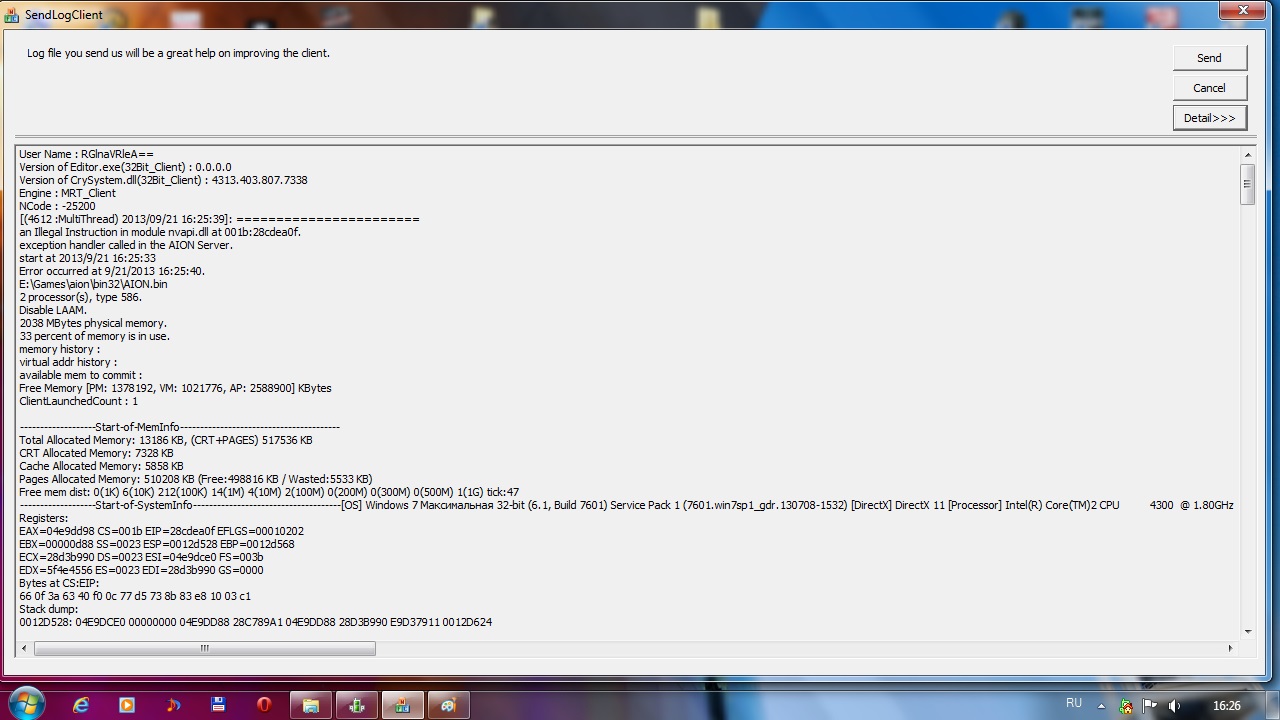Click the 'memory history :' line
Viewport: 1280px width, 720px height.
pos(59,349)
